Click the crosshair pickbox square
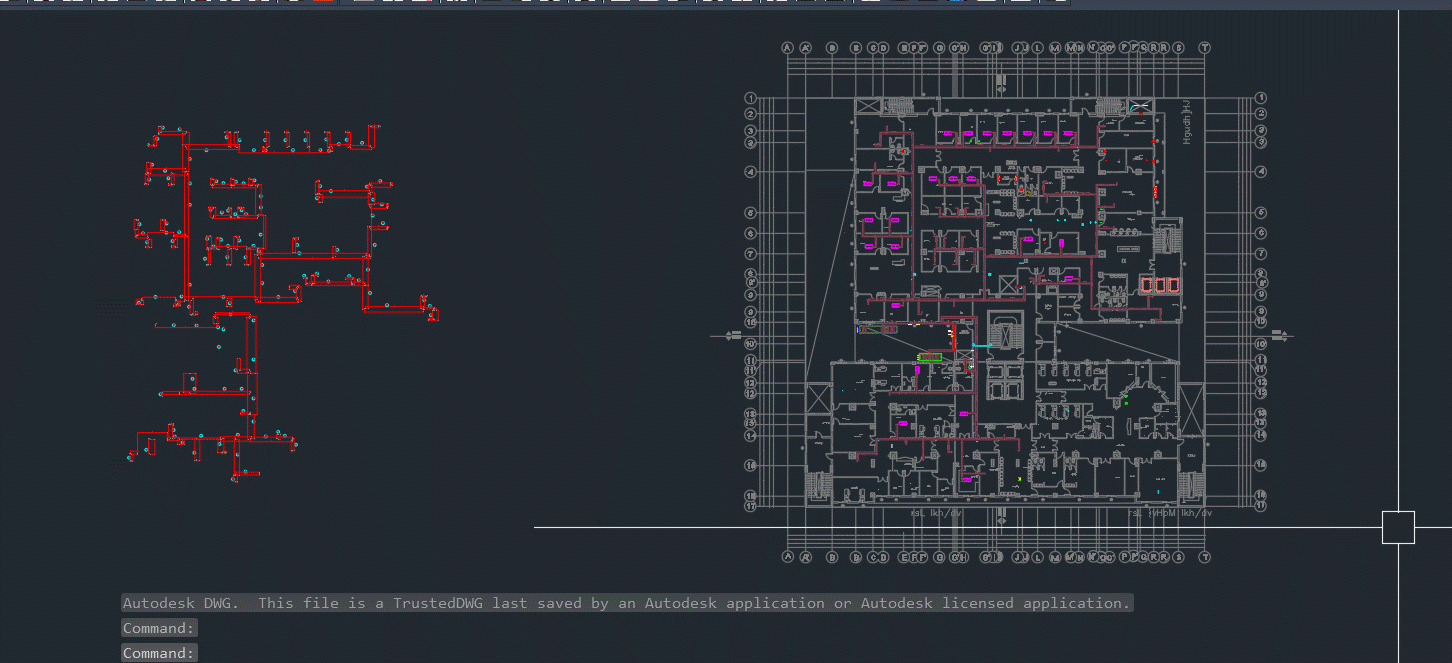Image resolution: width=1452 pixels, height=663 pixels. pyautogui.click(x=1398, y=527)
